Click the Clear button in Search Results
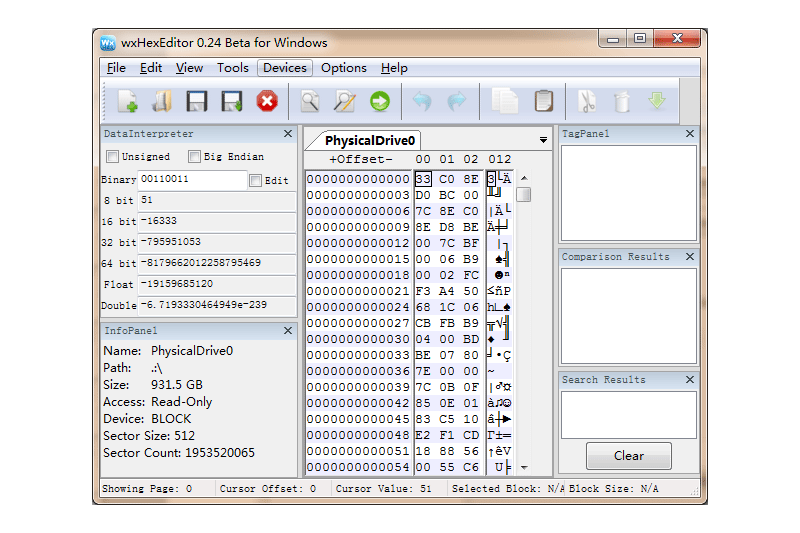Screen dimensions: 800x533 pos(629,455)
